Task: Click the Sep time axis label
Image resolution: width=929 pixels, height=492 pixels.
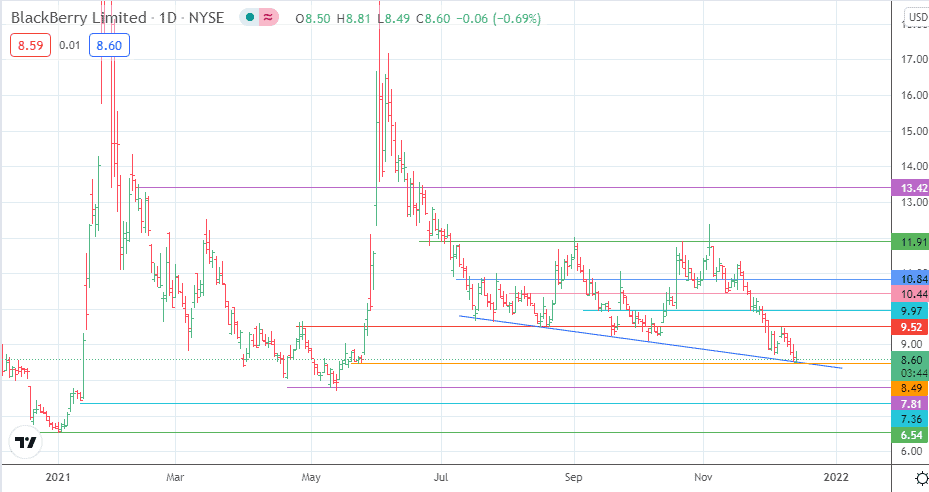Action: point(574,477)
